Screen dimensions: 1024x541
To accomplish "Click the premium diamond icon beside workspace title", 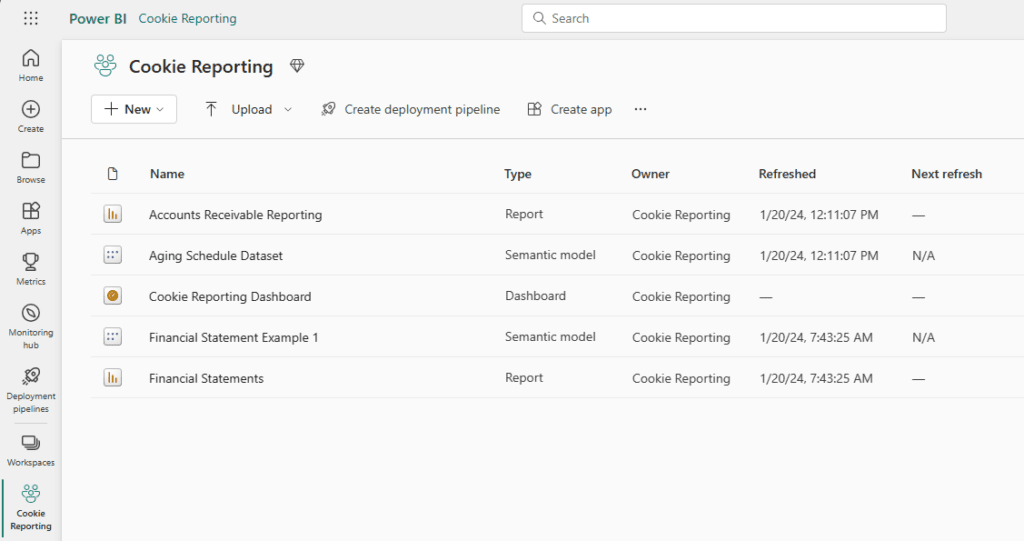I will 297,66.
